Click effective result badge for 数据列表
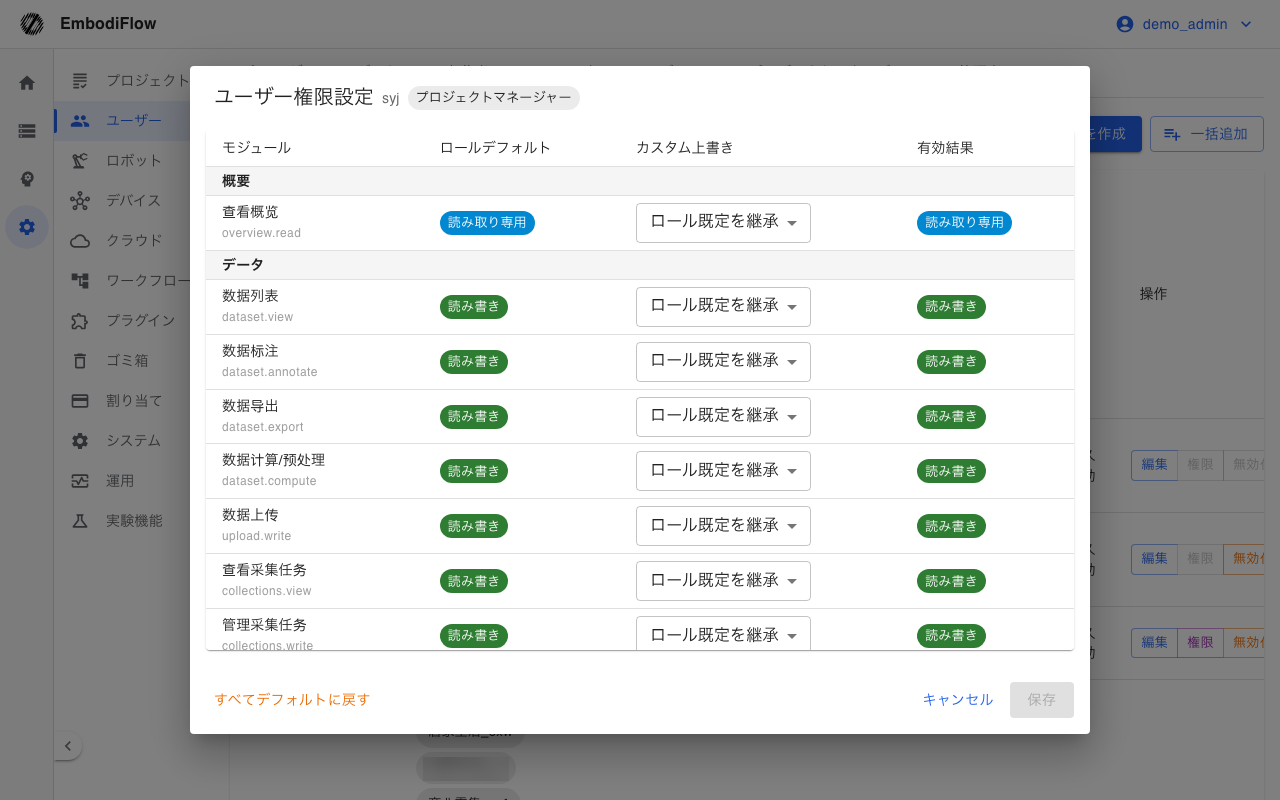This screenshot has width=1280, height=800. (951, 307)
